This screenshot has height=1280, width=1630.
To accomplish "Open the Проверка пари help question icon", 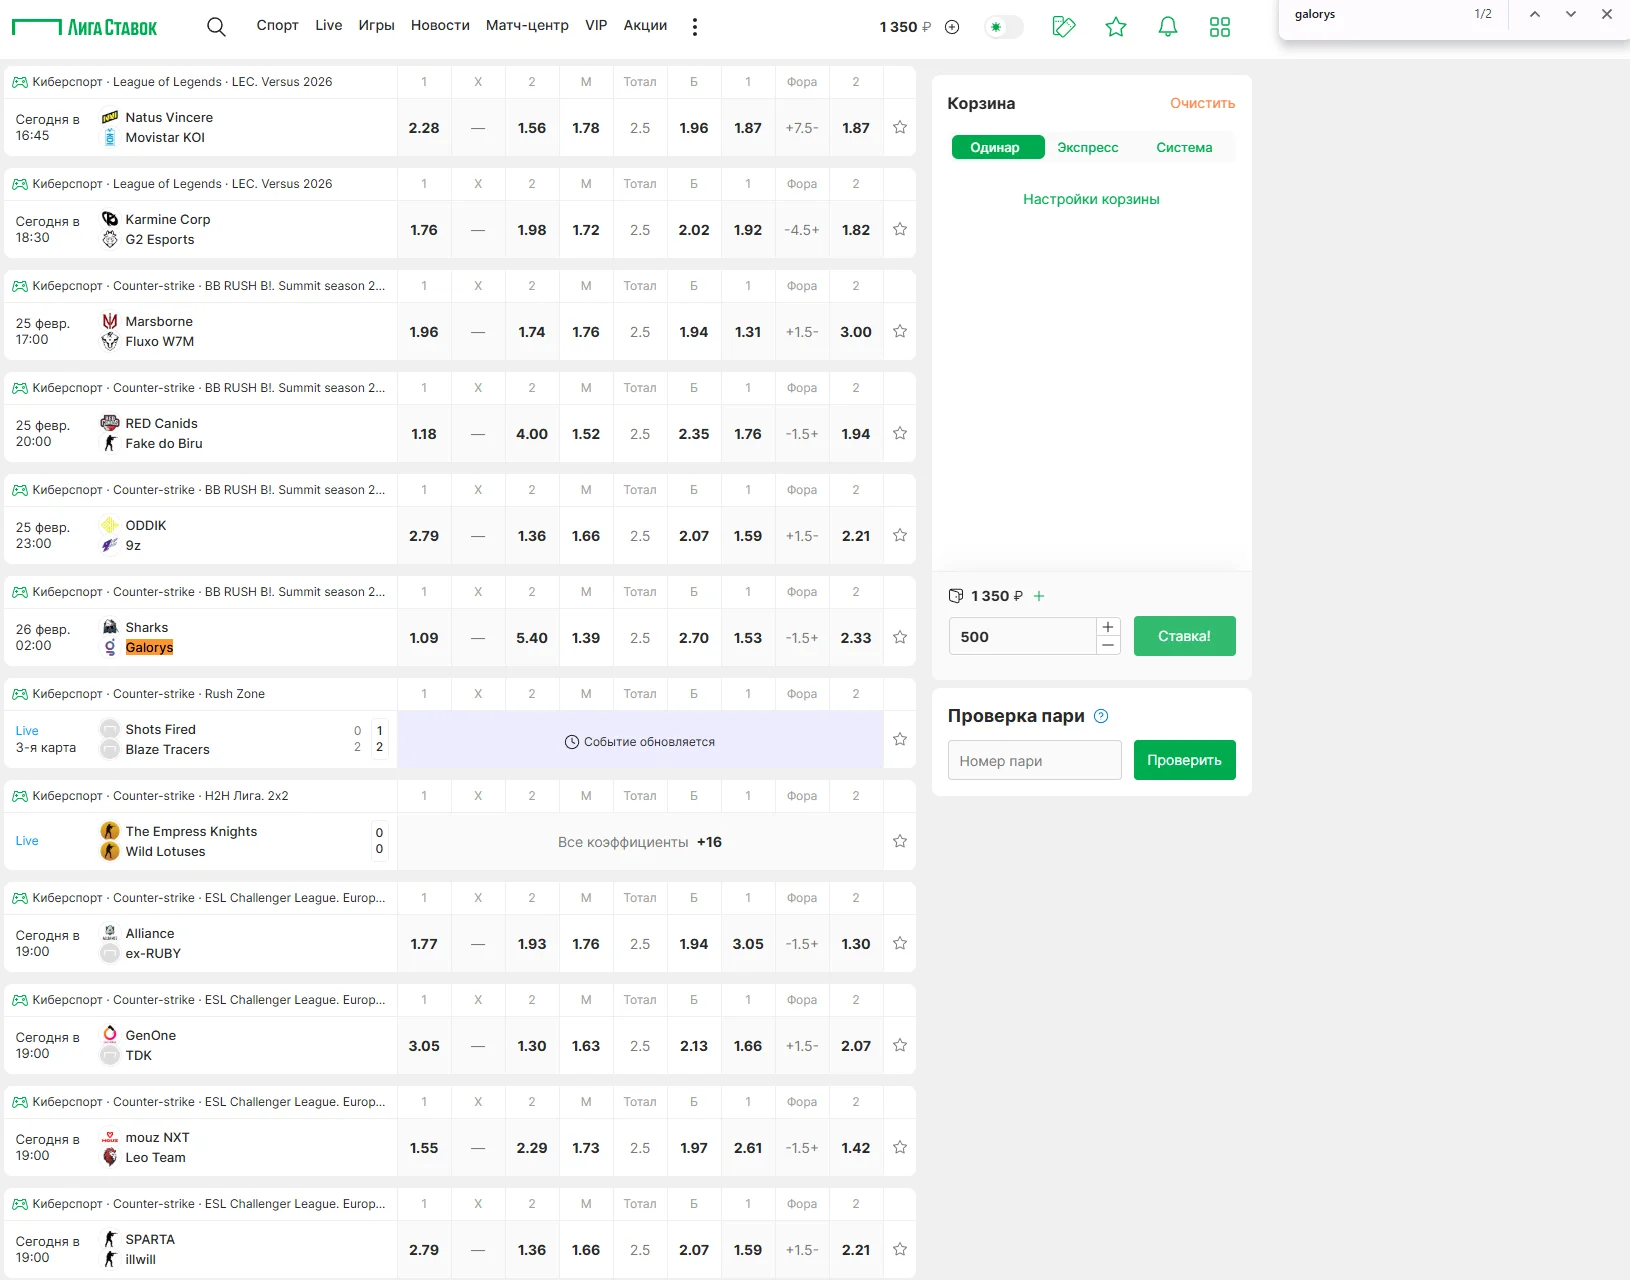I will (1101, 716).
